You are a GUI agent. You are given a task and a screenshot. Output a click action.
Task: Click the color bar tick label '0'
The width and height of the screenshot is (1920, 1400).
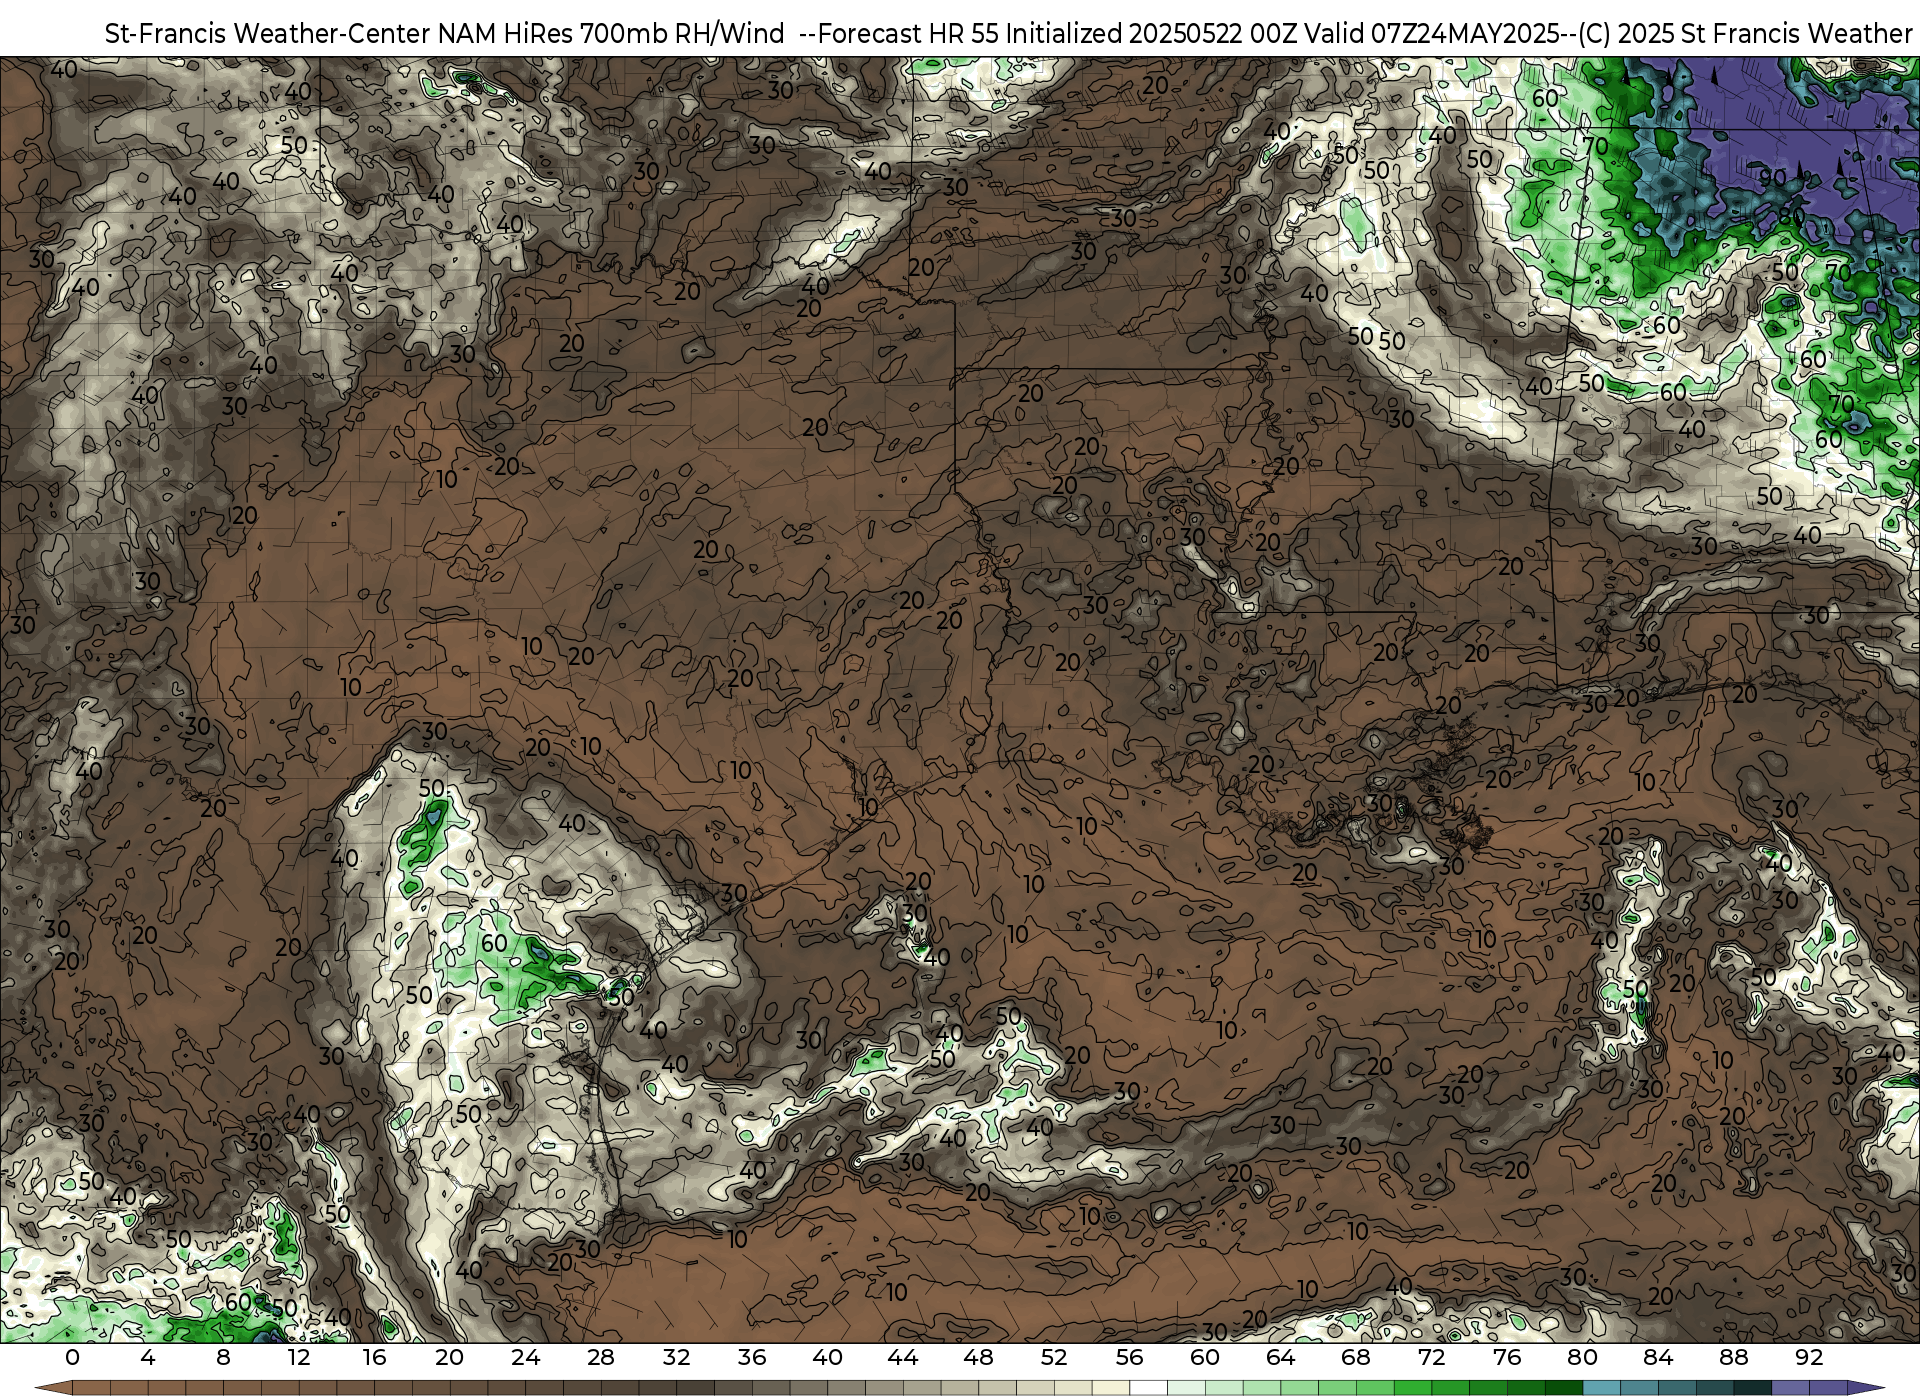coord(72,1357)
